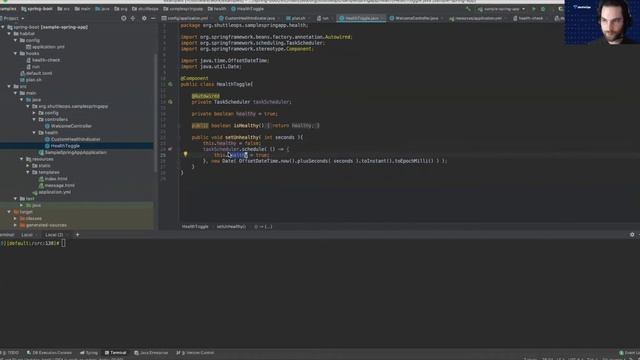
Task: Select plan.sh file in tree
Action: (31, 80)
